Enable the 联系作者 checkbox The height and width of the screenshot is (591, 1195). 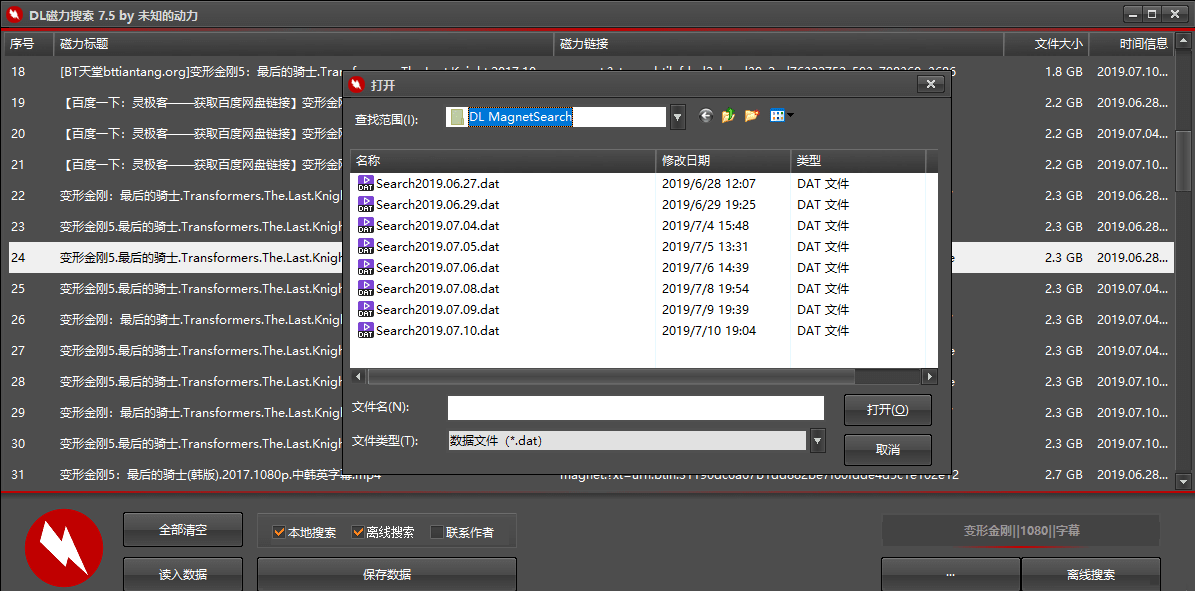click(x=437, y=532)
